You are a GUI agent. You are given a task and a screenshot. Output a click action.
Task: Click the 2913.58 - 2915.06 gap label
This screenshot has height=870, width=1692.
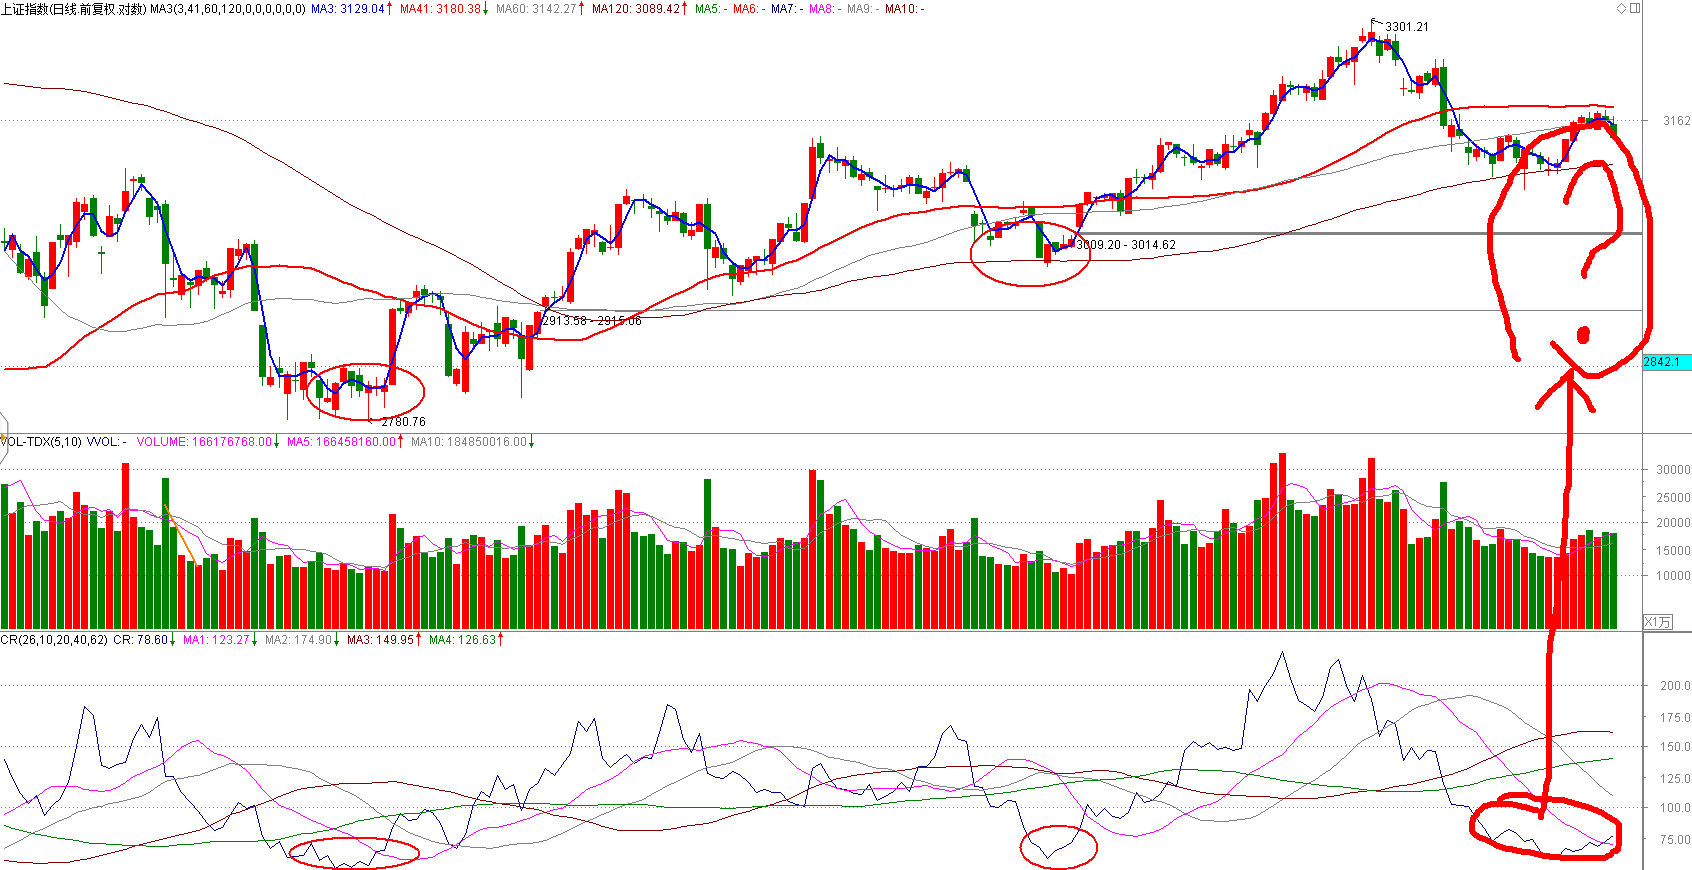click(592, 321)
